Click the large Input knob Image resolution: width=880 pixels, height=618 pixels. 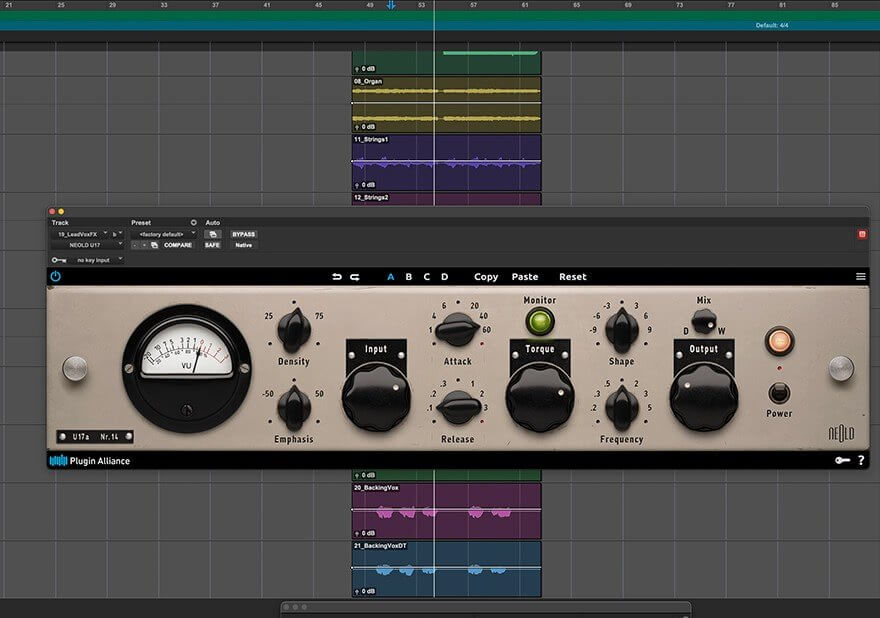pyautogui.click(x=376, y=397)
